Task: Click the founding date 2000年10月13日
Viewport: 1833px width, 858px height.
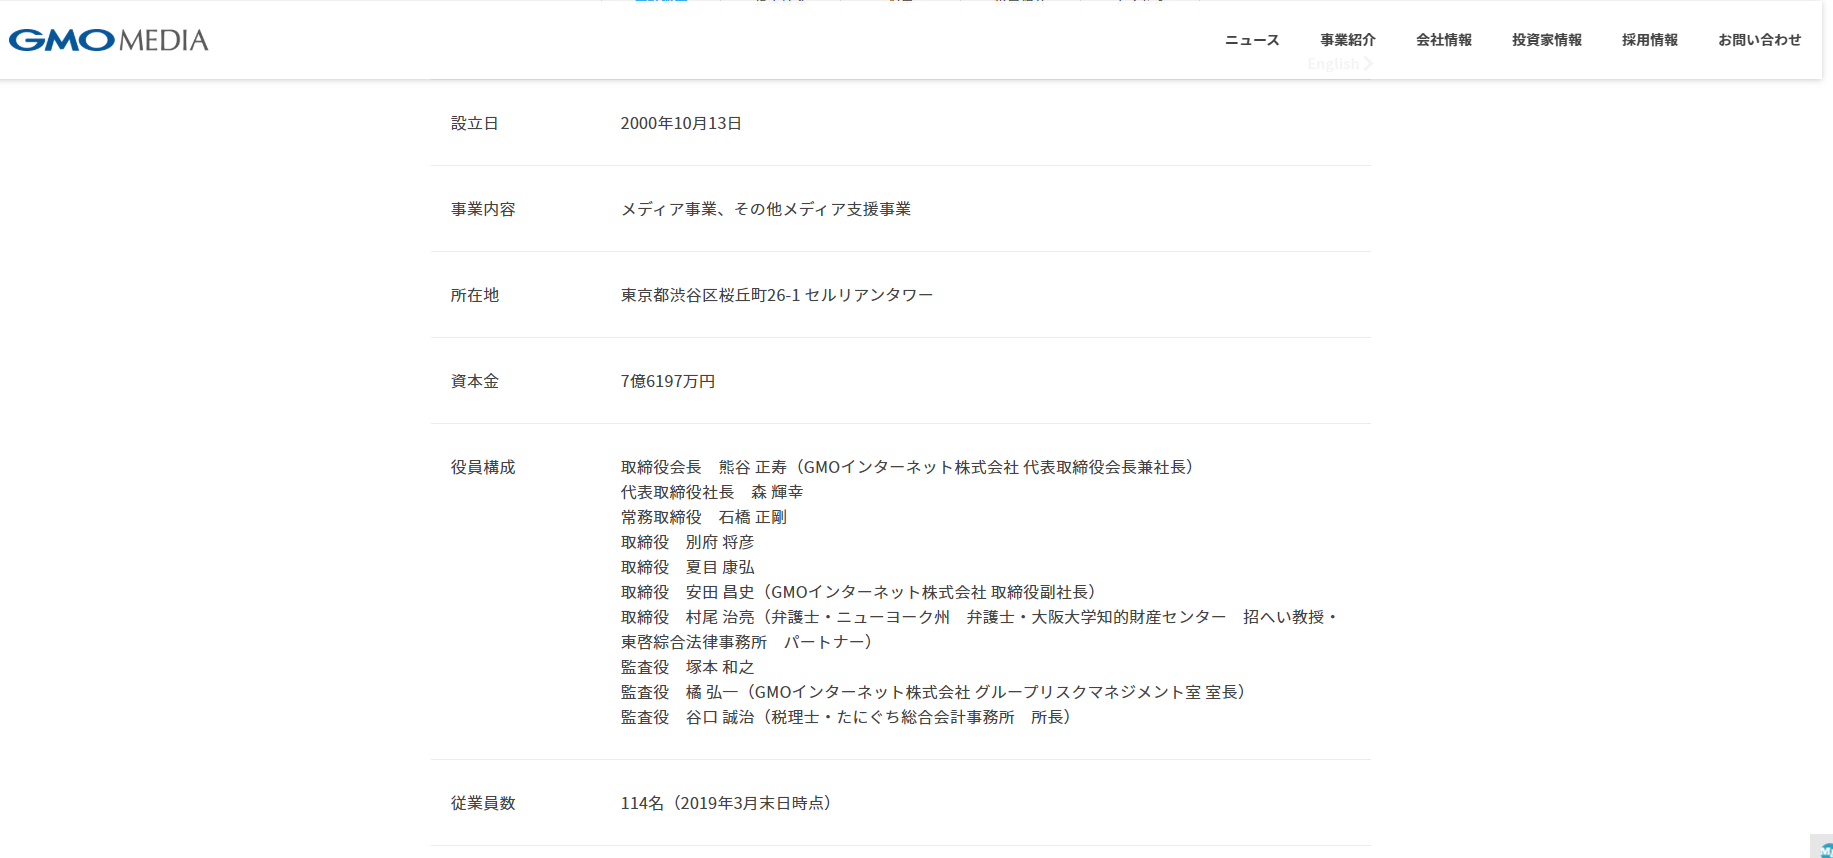Action: pyautogui.click(x=680, y=123)
